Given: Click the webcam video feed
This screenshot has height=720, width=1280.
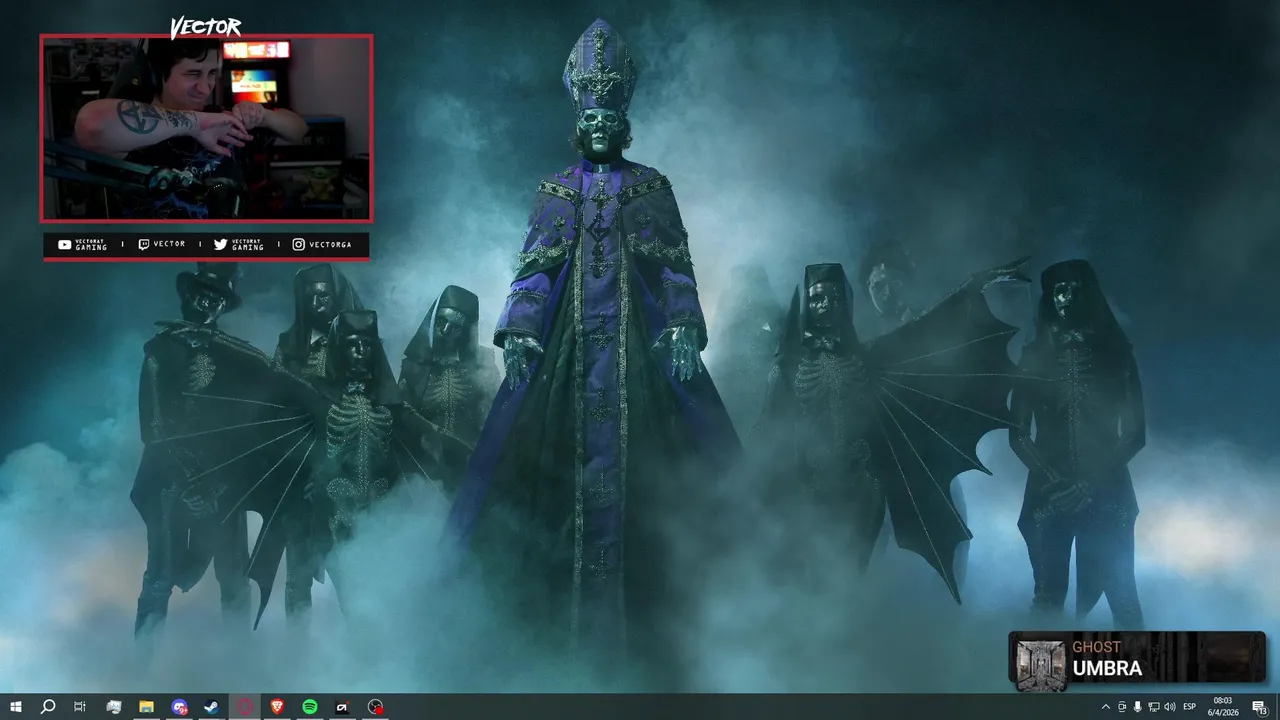Looking at the screenshot, I should click(x=206, y=128).
